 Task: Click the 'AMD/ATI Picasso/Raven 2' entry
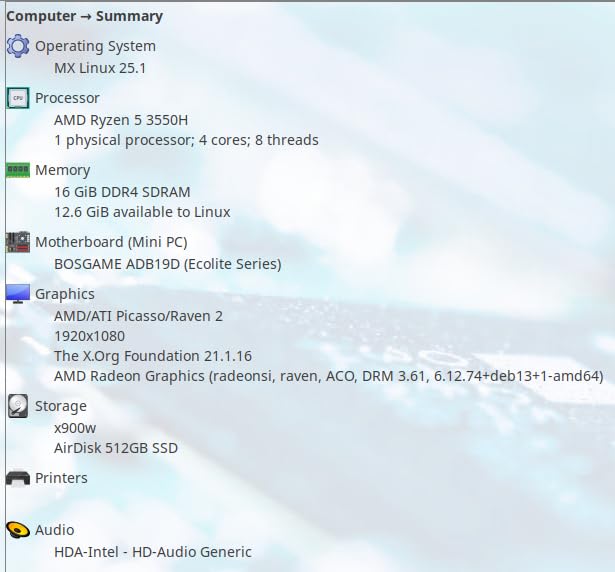tap(138, 316)
